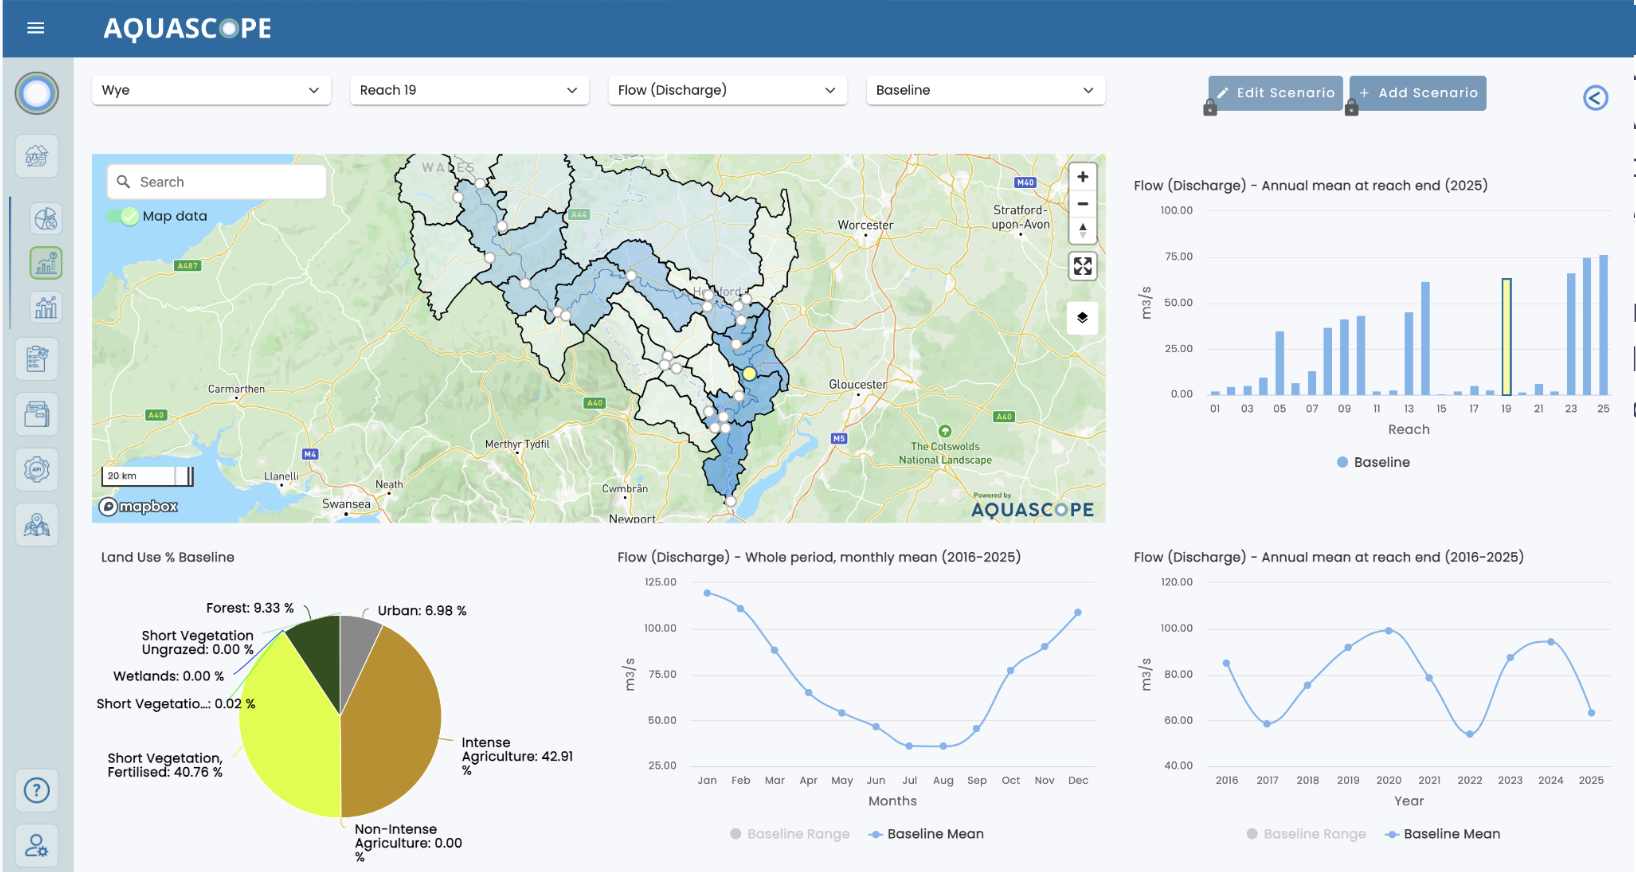
Task: Click the search magnifier icon on the map
Action: pos(124,182)
